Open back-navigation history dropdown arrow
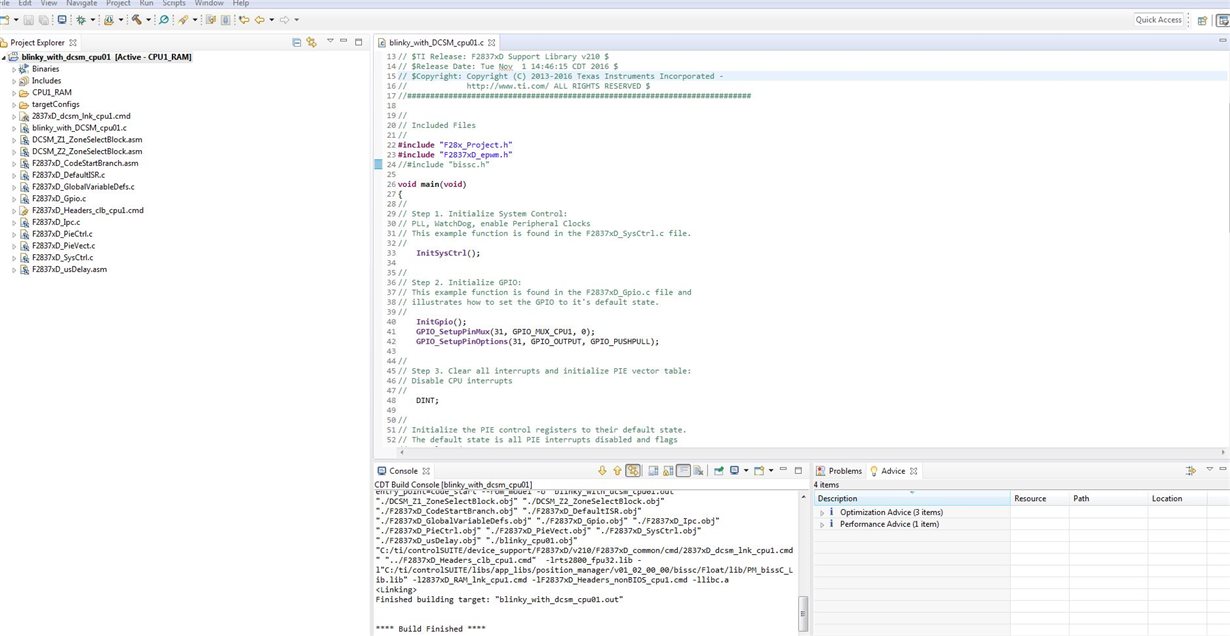This screenshot has width=1230, height=636. [x=271, y=20]
